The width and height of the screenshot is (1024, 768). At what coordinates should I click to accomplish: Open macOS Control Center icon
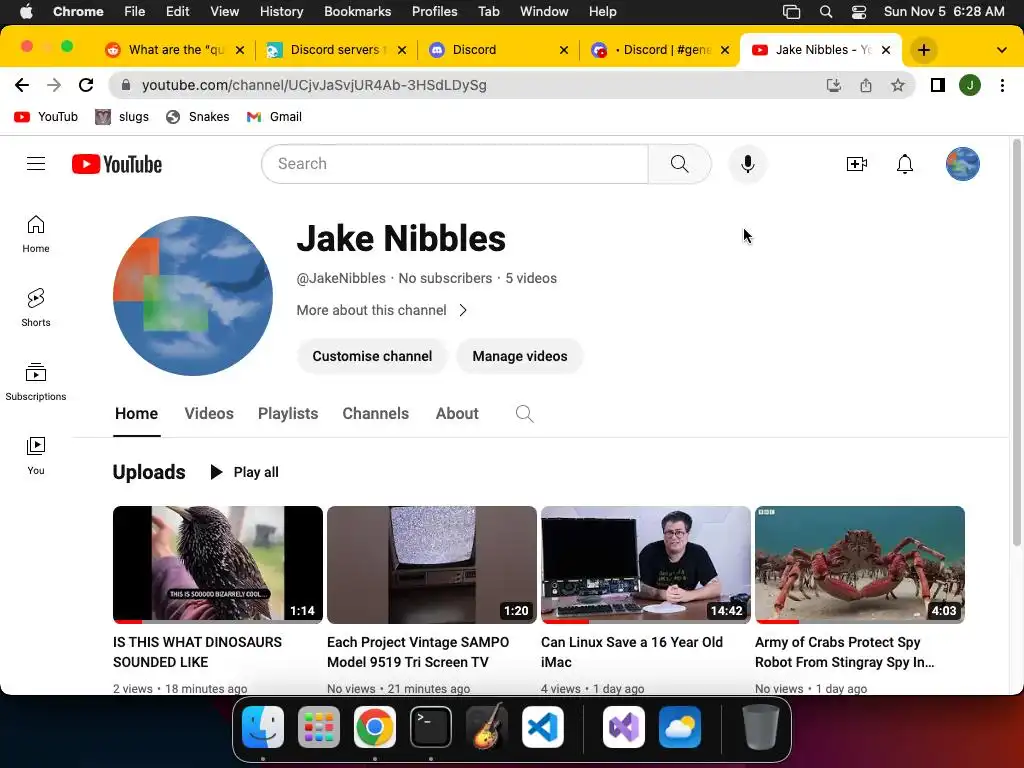(859, 11)
